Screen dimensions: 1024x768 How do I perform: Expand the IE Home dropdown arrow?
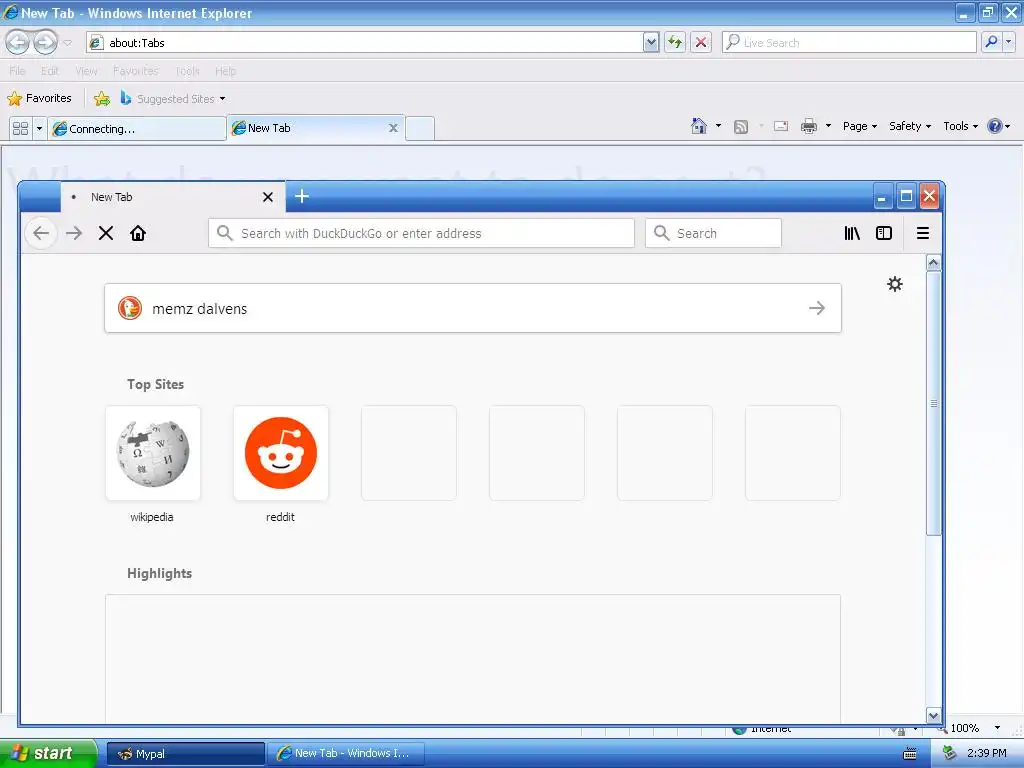point(718,126)
